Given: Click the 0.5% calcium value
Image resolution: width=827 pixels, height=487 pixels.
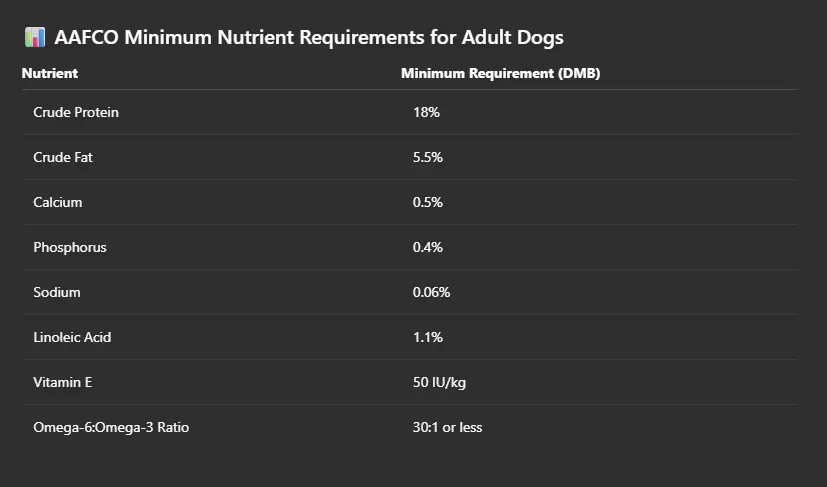Looking at the screenshot, I should click(x=428, y=202).
